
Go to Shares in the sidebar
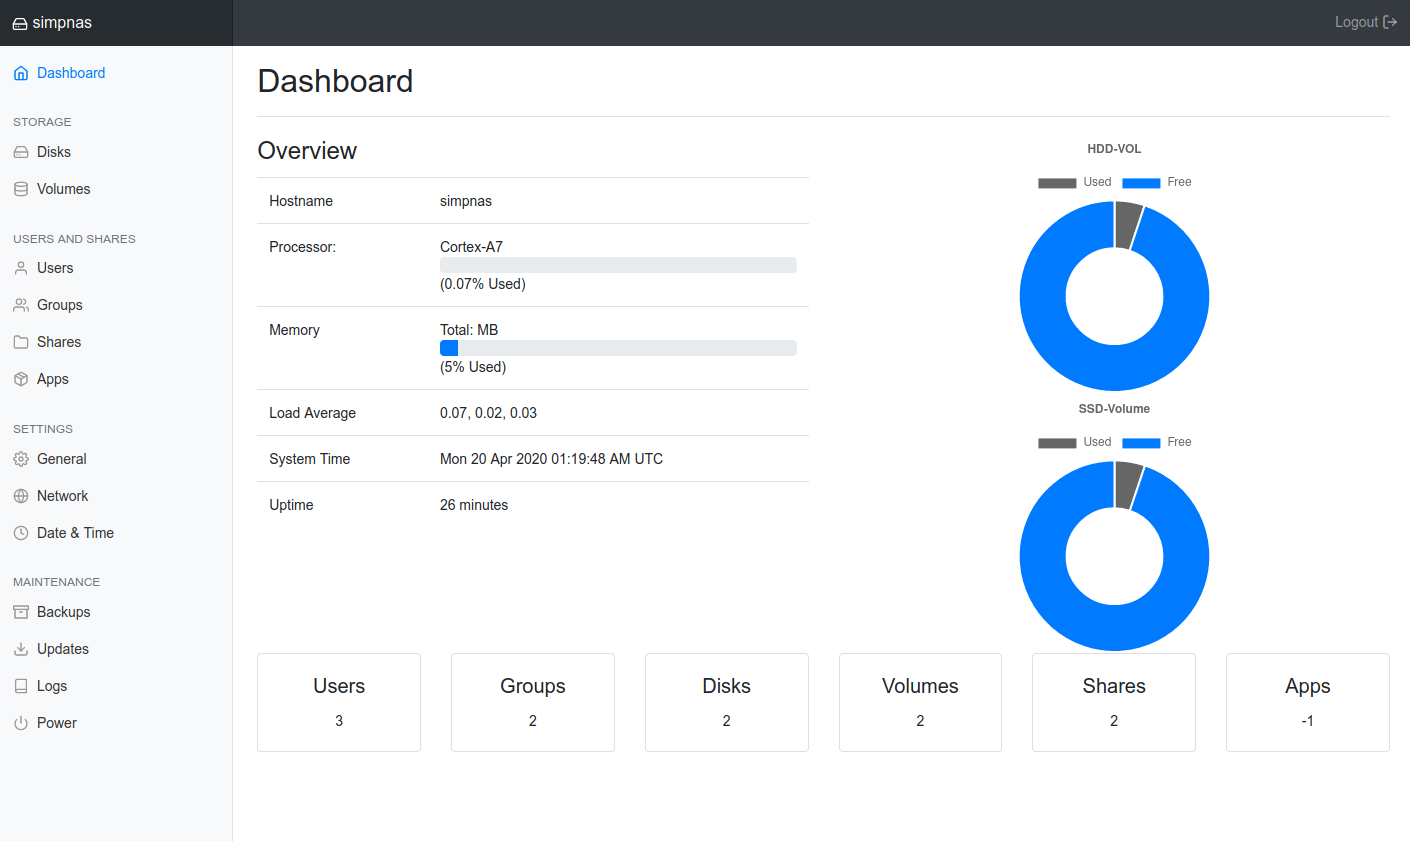point(59,342)
